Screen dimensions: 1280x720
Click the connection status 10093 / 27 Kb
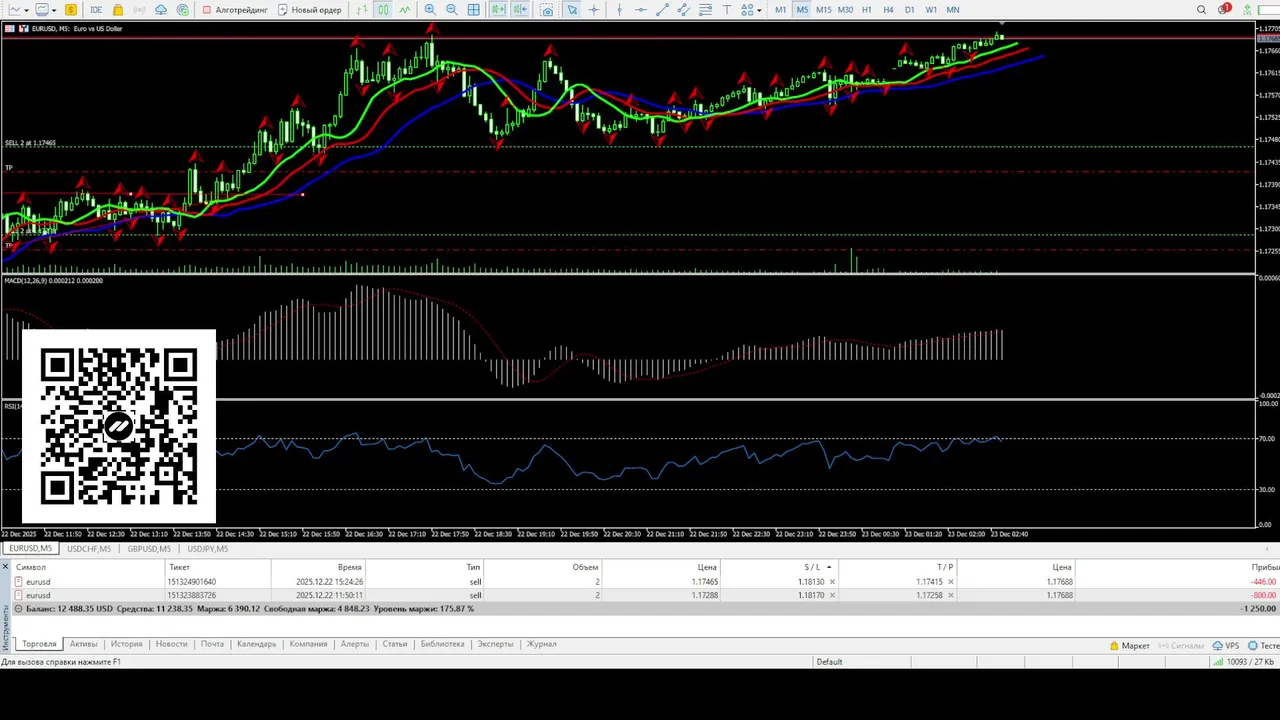[x=1245, y=662]
